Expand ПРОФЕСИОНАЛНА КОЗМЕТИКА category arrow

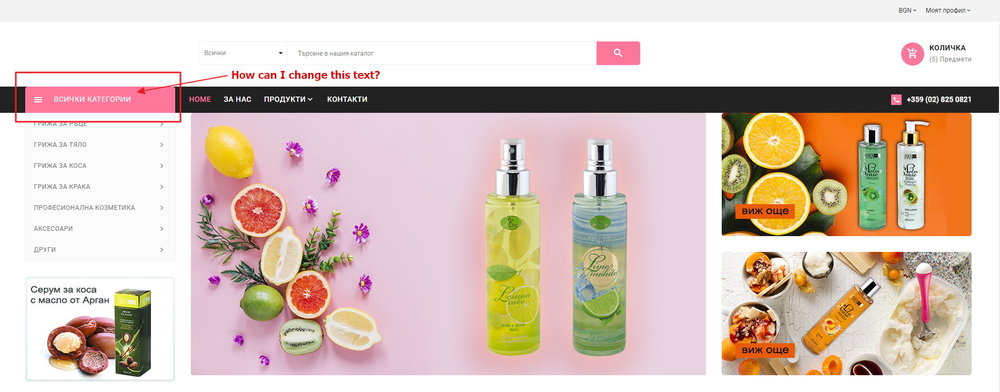[162, 208]
